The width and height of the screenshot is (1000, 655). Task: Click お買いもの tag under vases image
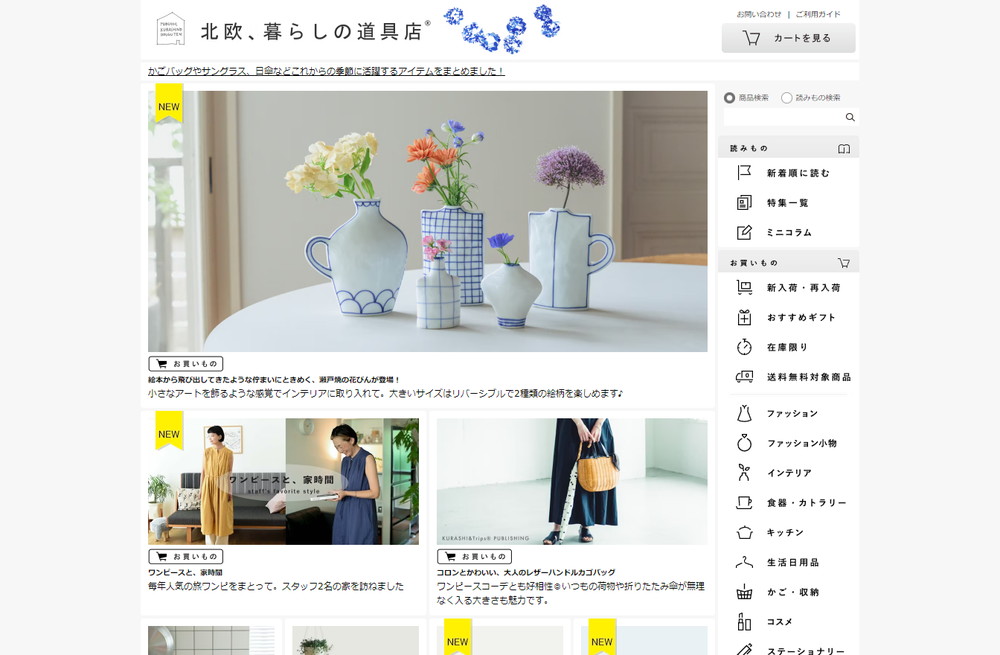186,364
